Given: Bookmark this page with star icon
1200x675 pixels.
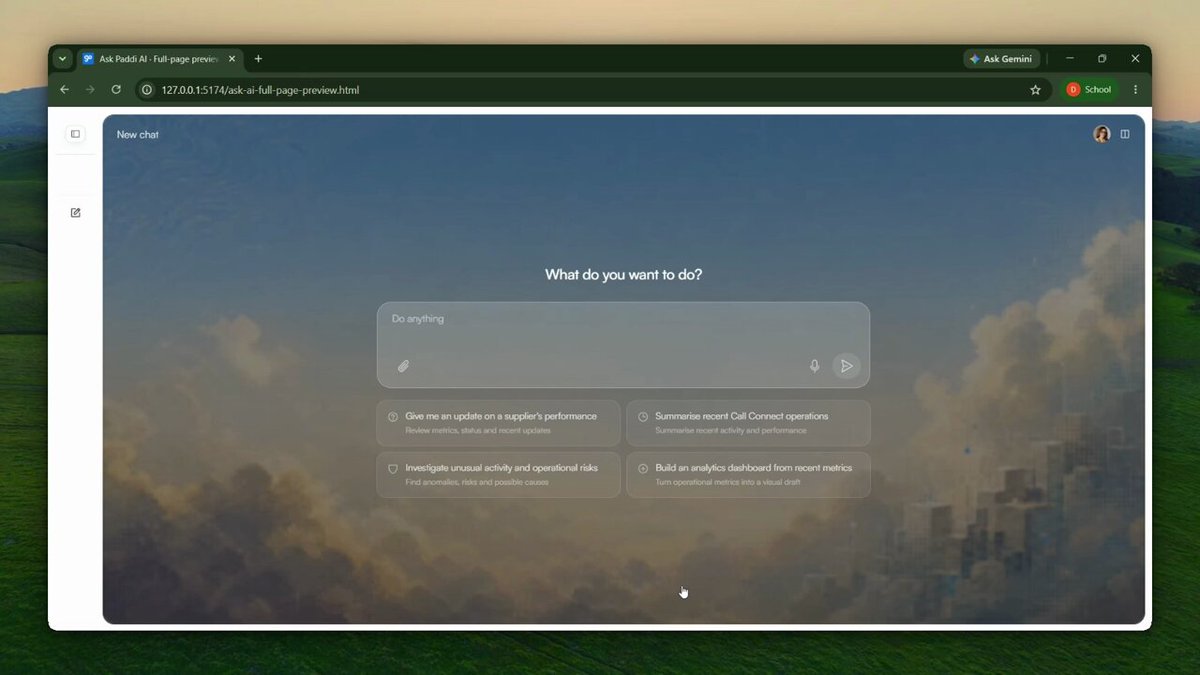Looking at the screenshot, I should tap(1035, 90).
